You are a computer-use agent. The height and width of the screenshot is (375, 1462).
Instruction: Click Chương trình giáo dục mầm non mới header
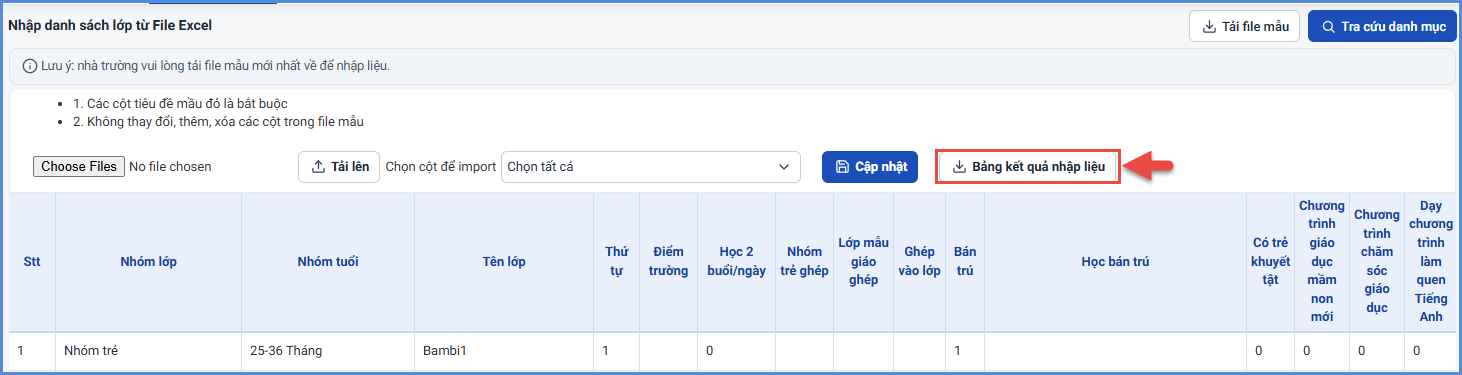point(1322,262)
